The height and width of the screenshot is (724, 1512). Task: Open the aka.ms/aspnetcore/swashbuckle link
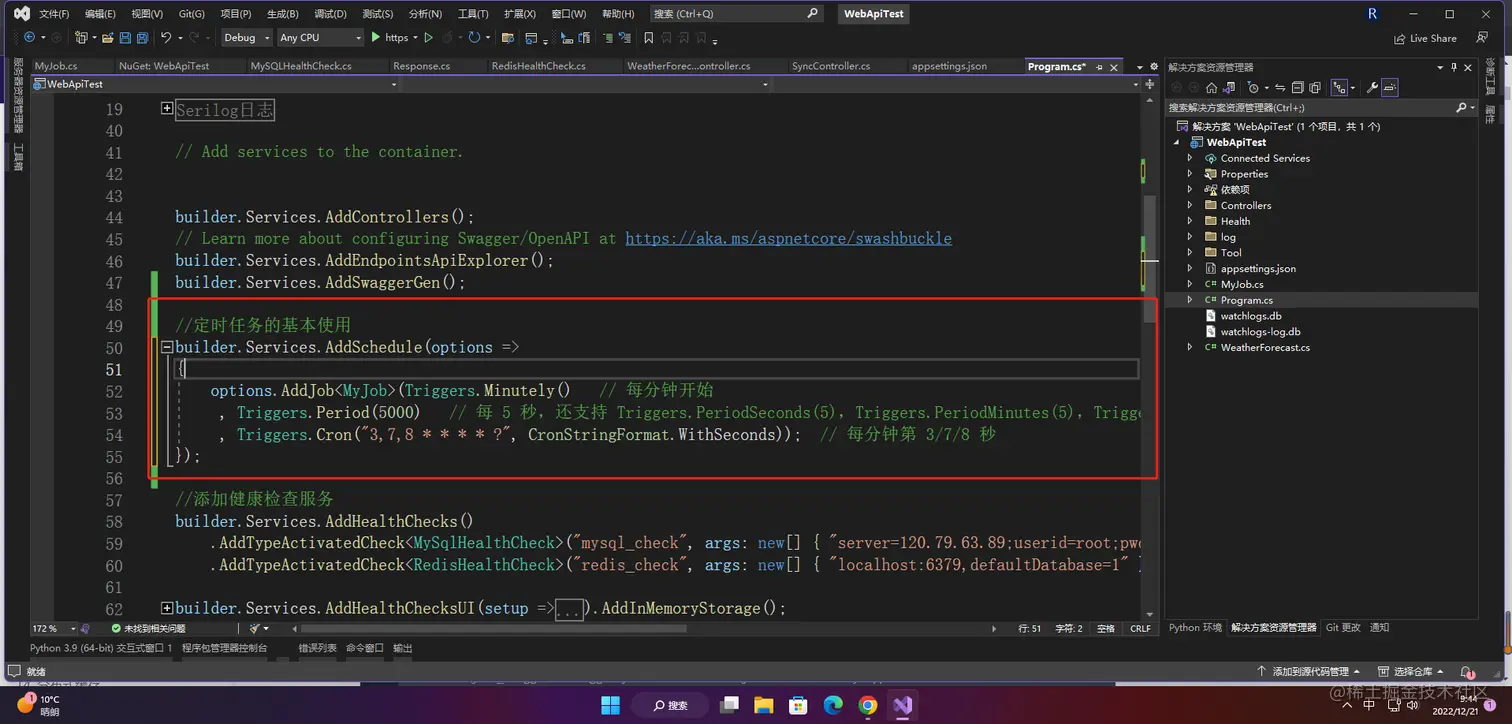click(788, 238)
